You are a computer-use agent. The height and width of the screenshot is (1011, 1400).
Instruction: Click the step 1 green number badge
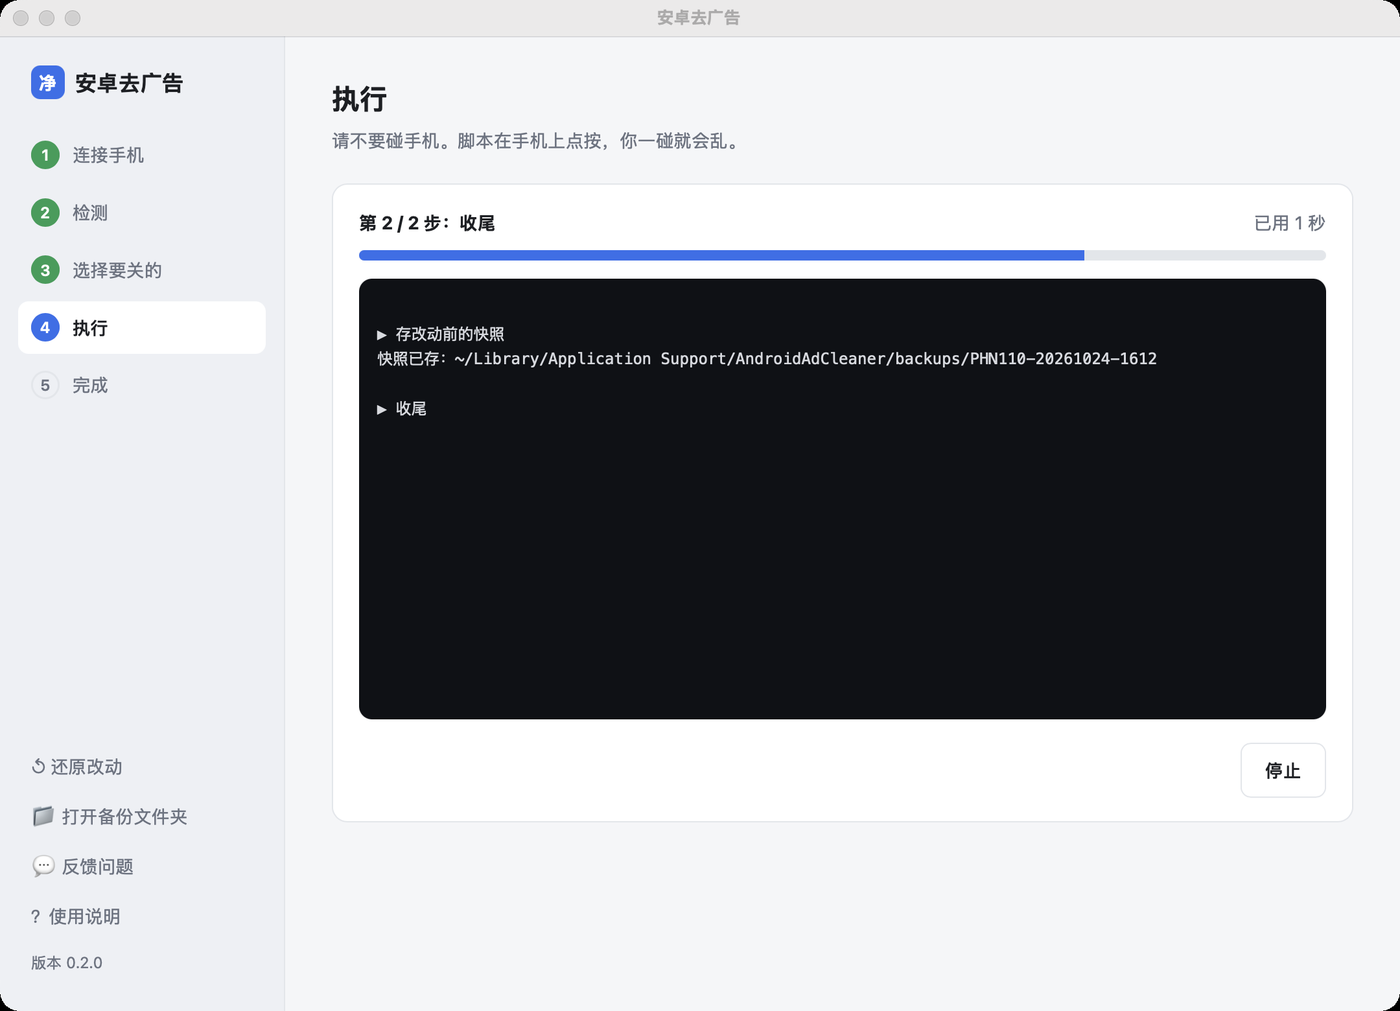coord(45,155)
